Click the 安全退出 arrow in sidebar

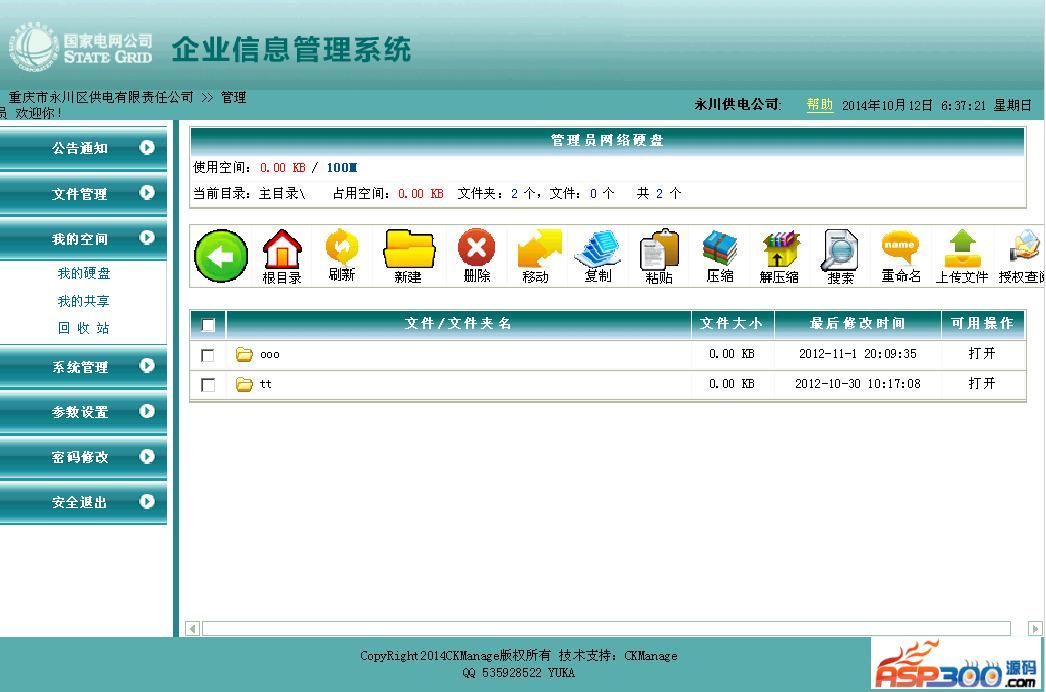click(x=147, y=502)
